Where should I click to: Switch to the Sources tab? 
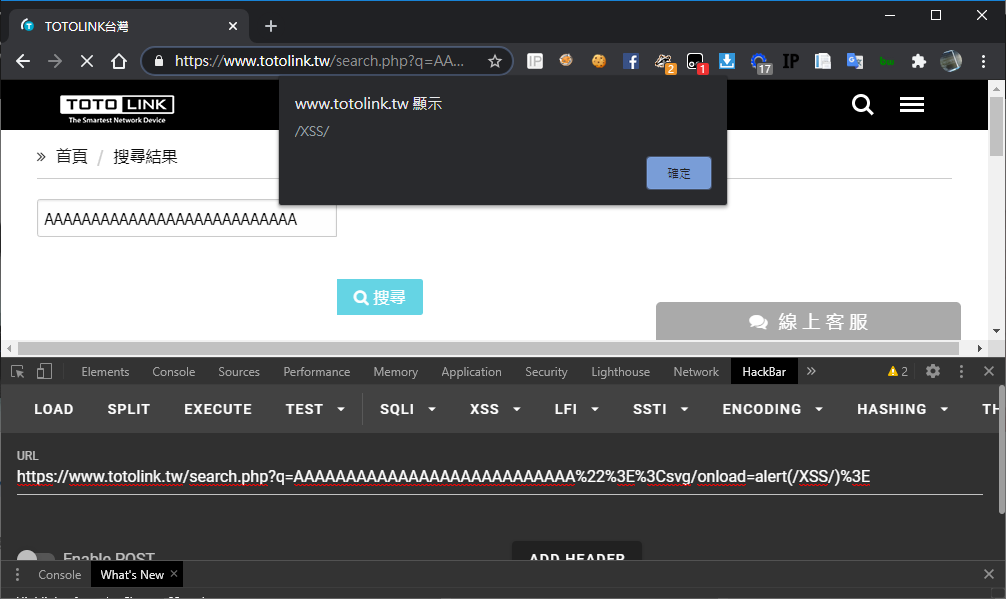tap(239, 371)
